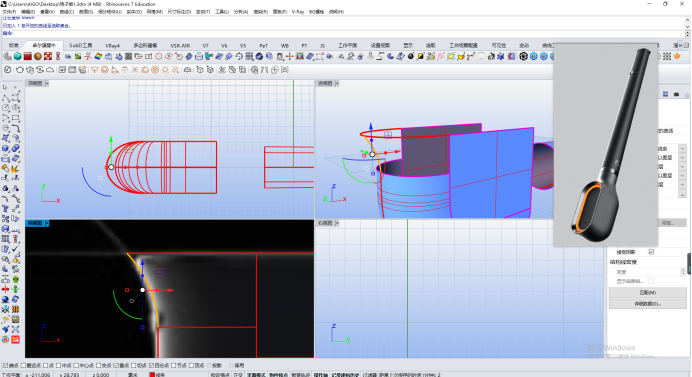Screen dimensions: 692x377
Task: Enable the 交点 Intersection osnap checkbox
Action: [98, 366]
